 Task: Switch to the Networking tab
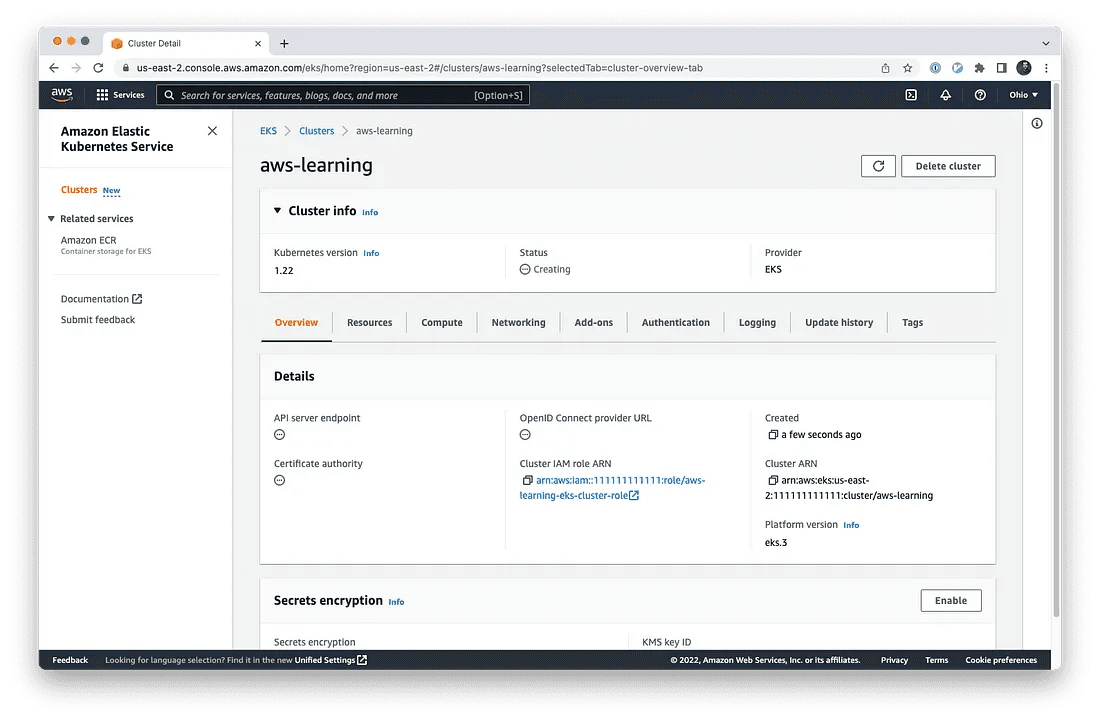click(518, 323)
